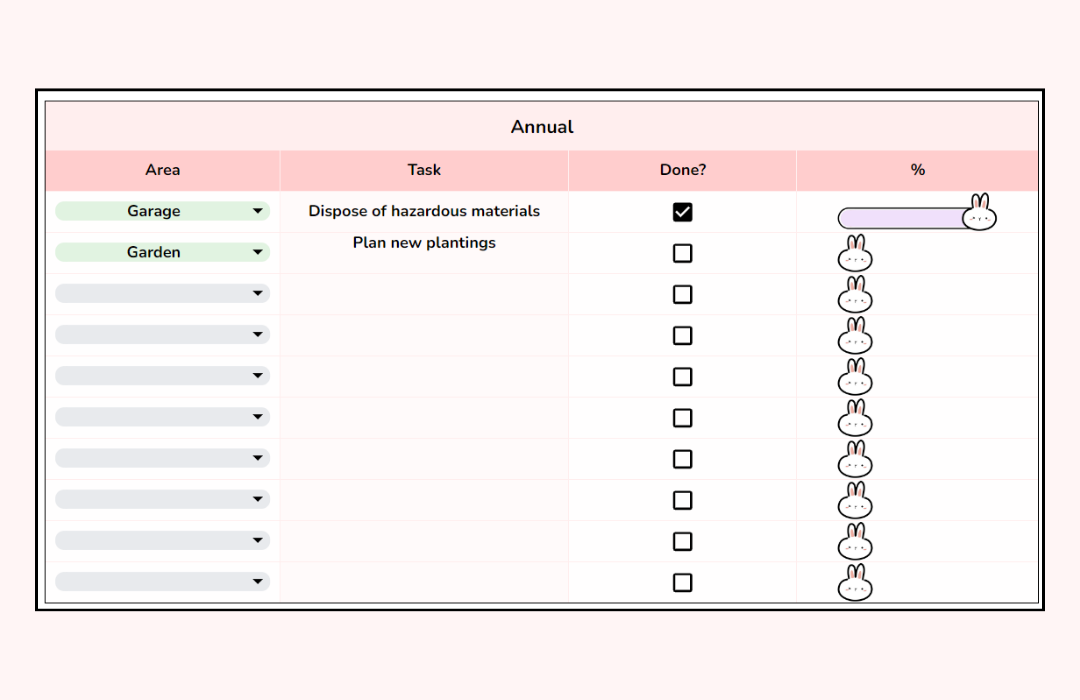Open the Garage area dropdown

(162, 211)
